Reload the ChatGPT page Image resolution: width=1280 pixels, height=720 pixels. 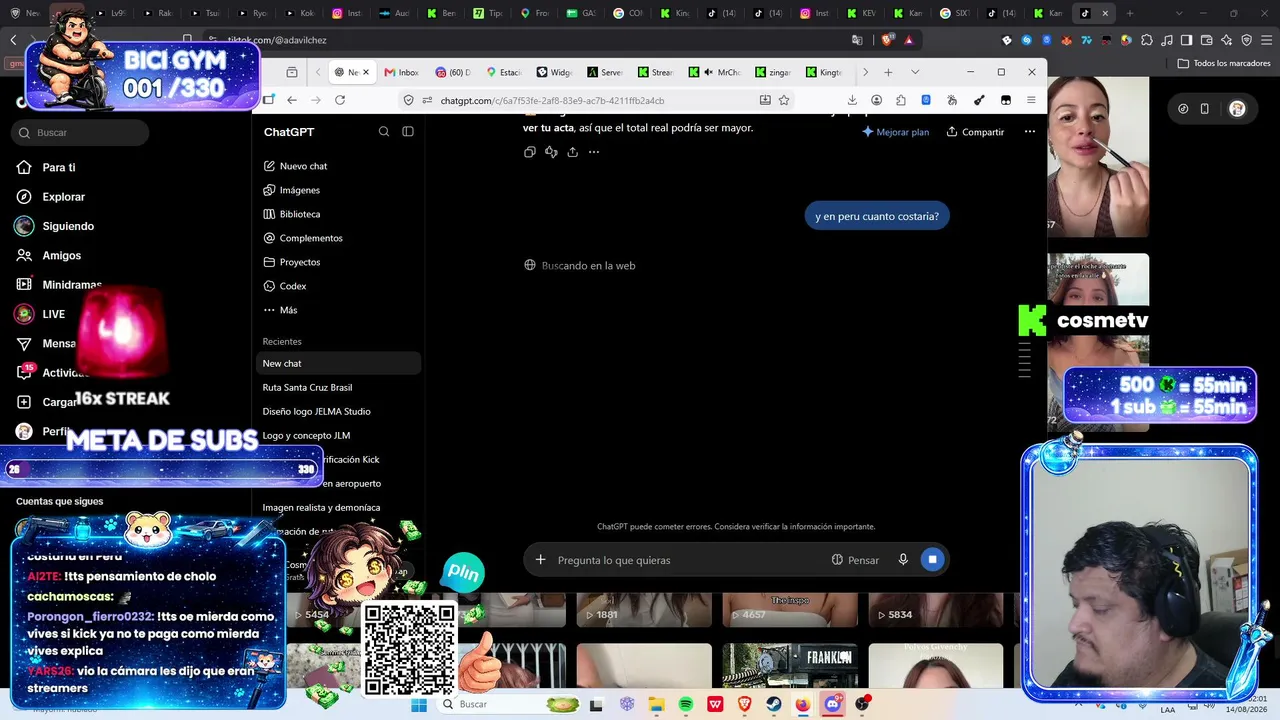[x=340, y=100]
